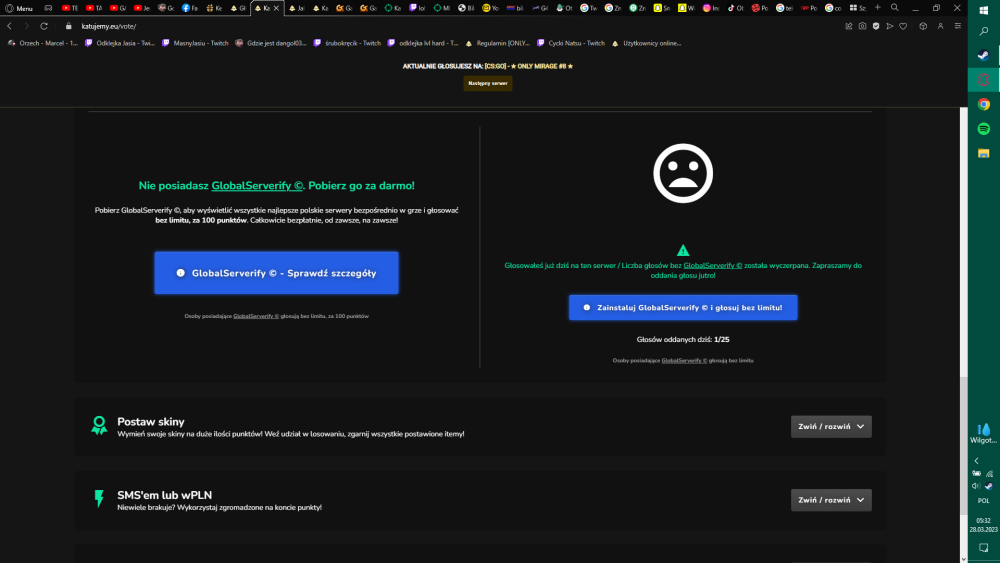Click GlobalServerify link in the green warning text
Image resolution: width=1000 pixels, height=563 pixels.
pos(712,265)
